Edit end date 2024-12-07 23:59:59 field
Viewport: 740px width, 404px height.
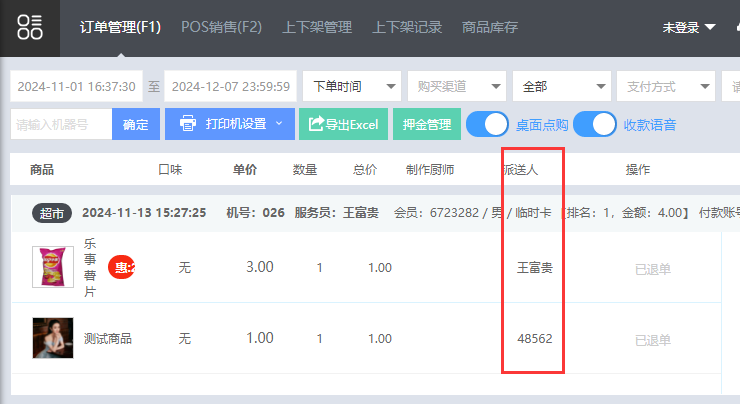tap(230, 86)
